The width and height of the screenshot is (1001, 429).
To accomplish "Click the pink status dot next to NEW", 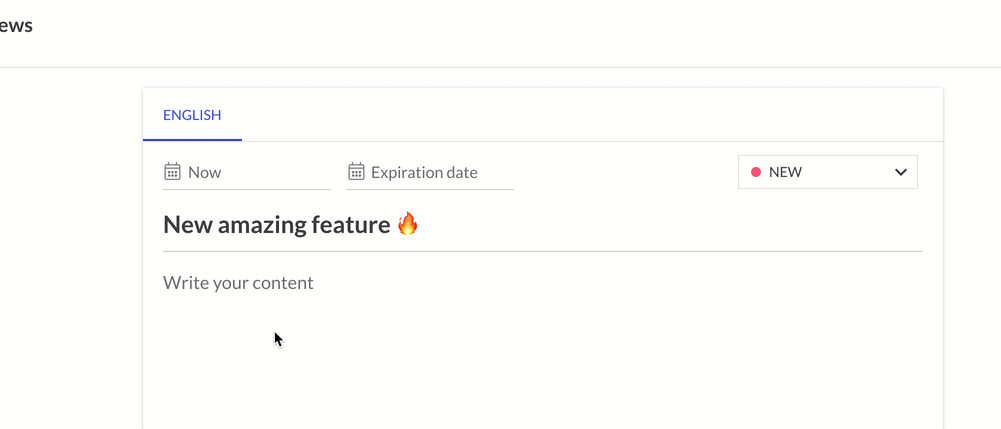I will click(x=756, y=172).
